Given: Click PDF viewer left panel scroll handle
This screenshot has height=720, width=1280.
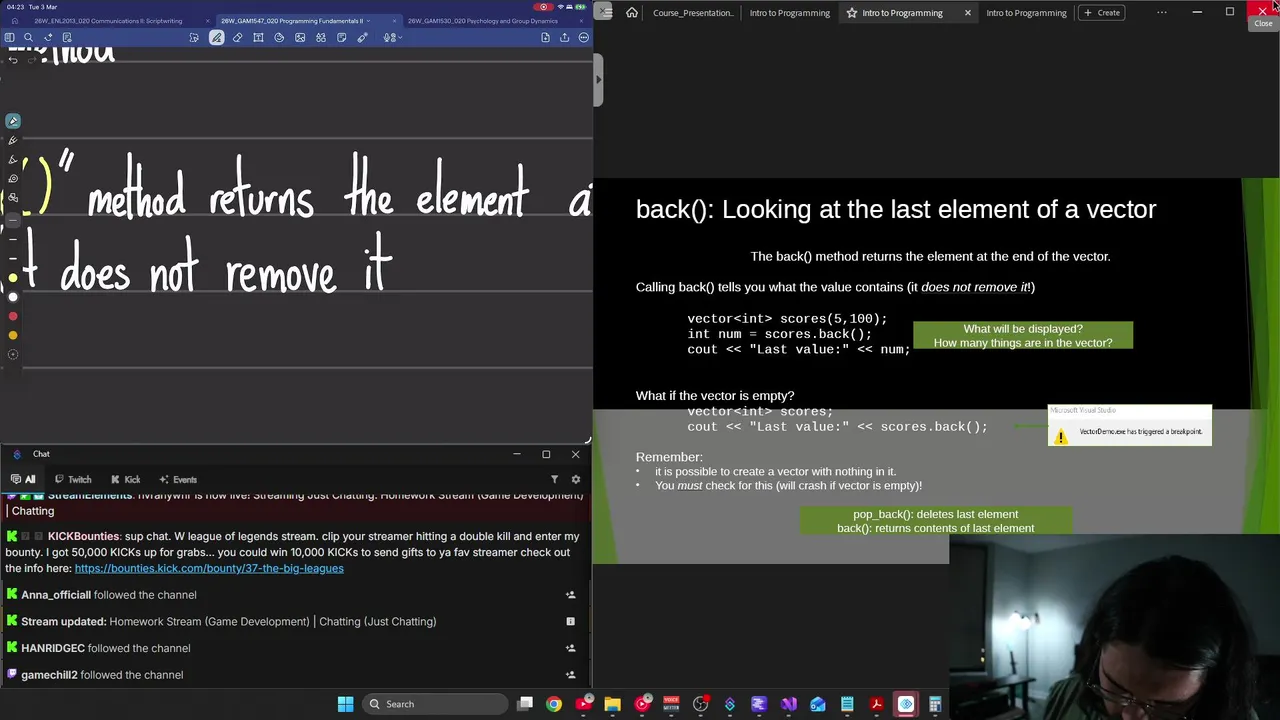Looking at the screenshot, I should [598, 80].
